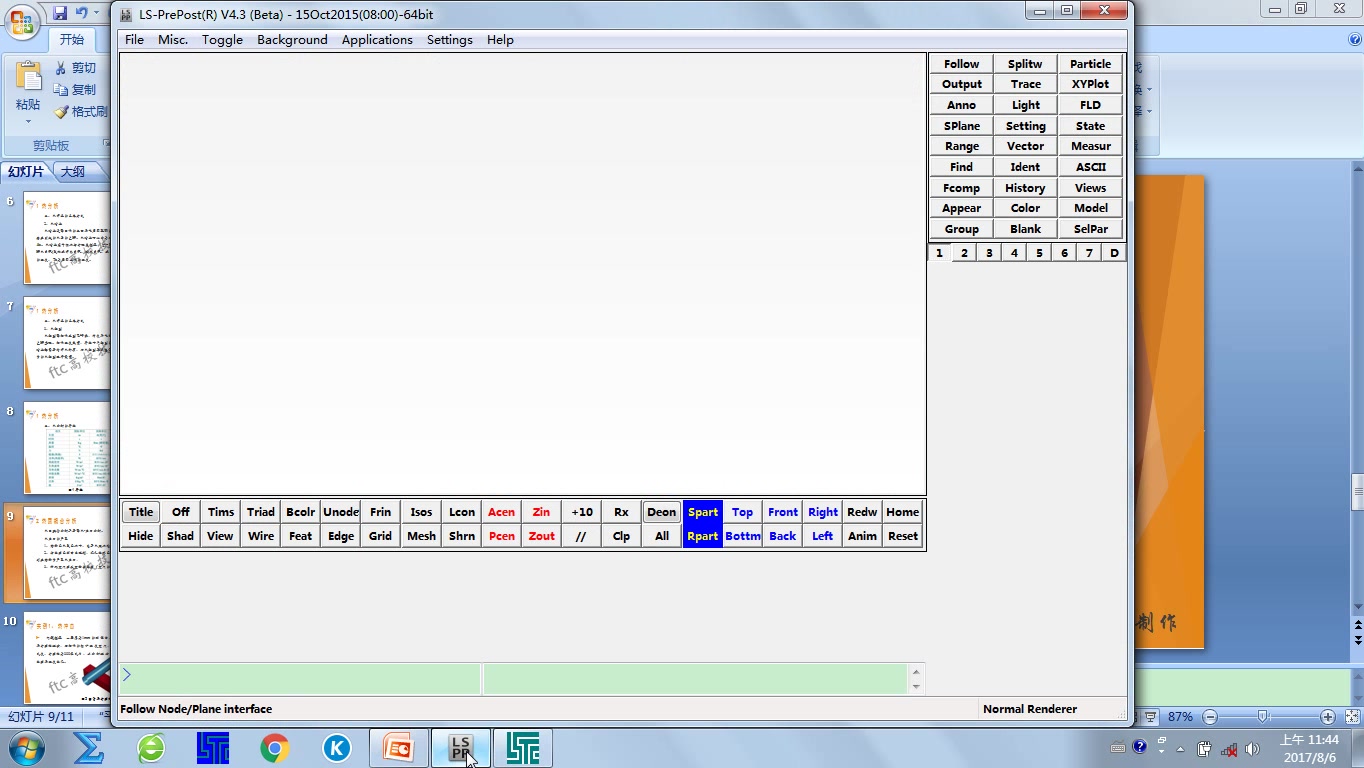Open the Help menu

tap(500, 40)
